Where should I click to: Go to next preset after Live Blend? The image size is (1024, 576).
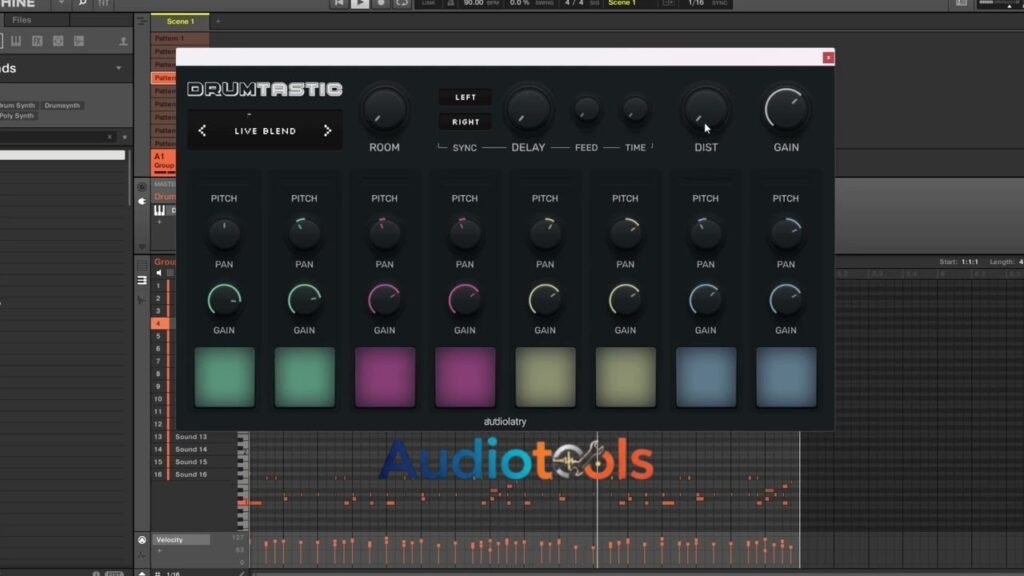327,131
